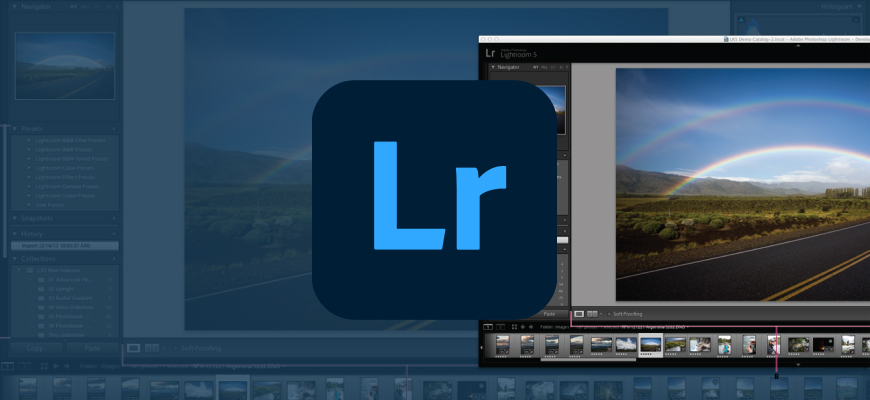Expand the Snapshots panel in the background window
Image resolution: width=870 pixels, height=400 pixels.
click(x=15, y=219)
